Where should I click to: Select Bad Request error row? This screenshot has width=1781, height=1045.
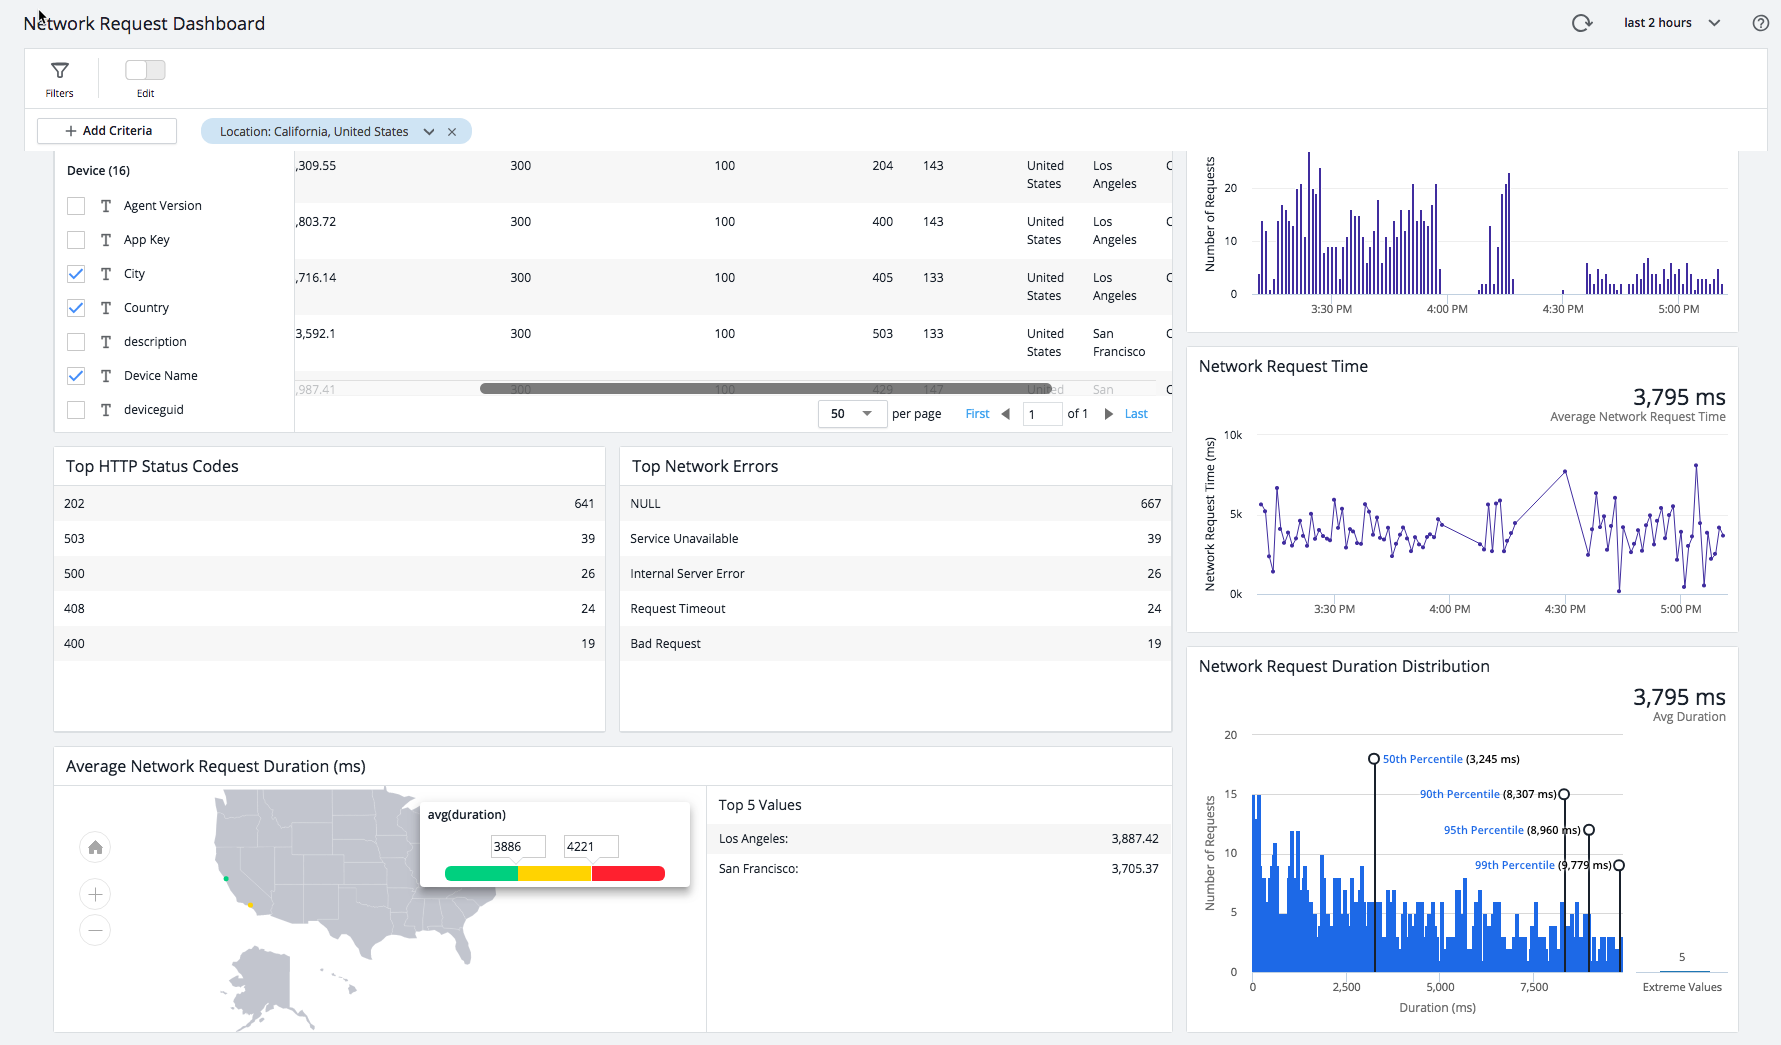pos(895,644)
